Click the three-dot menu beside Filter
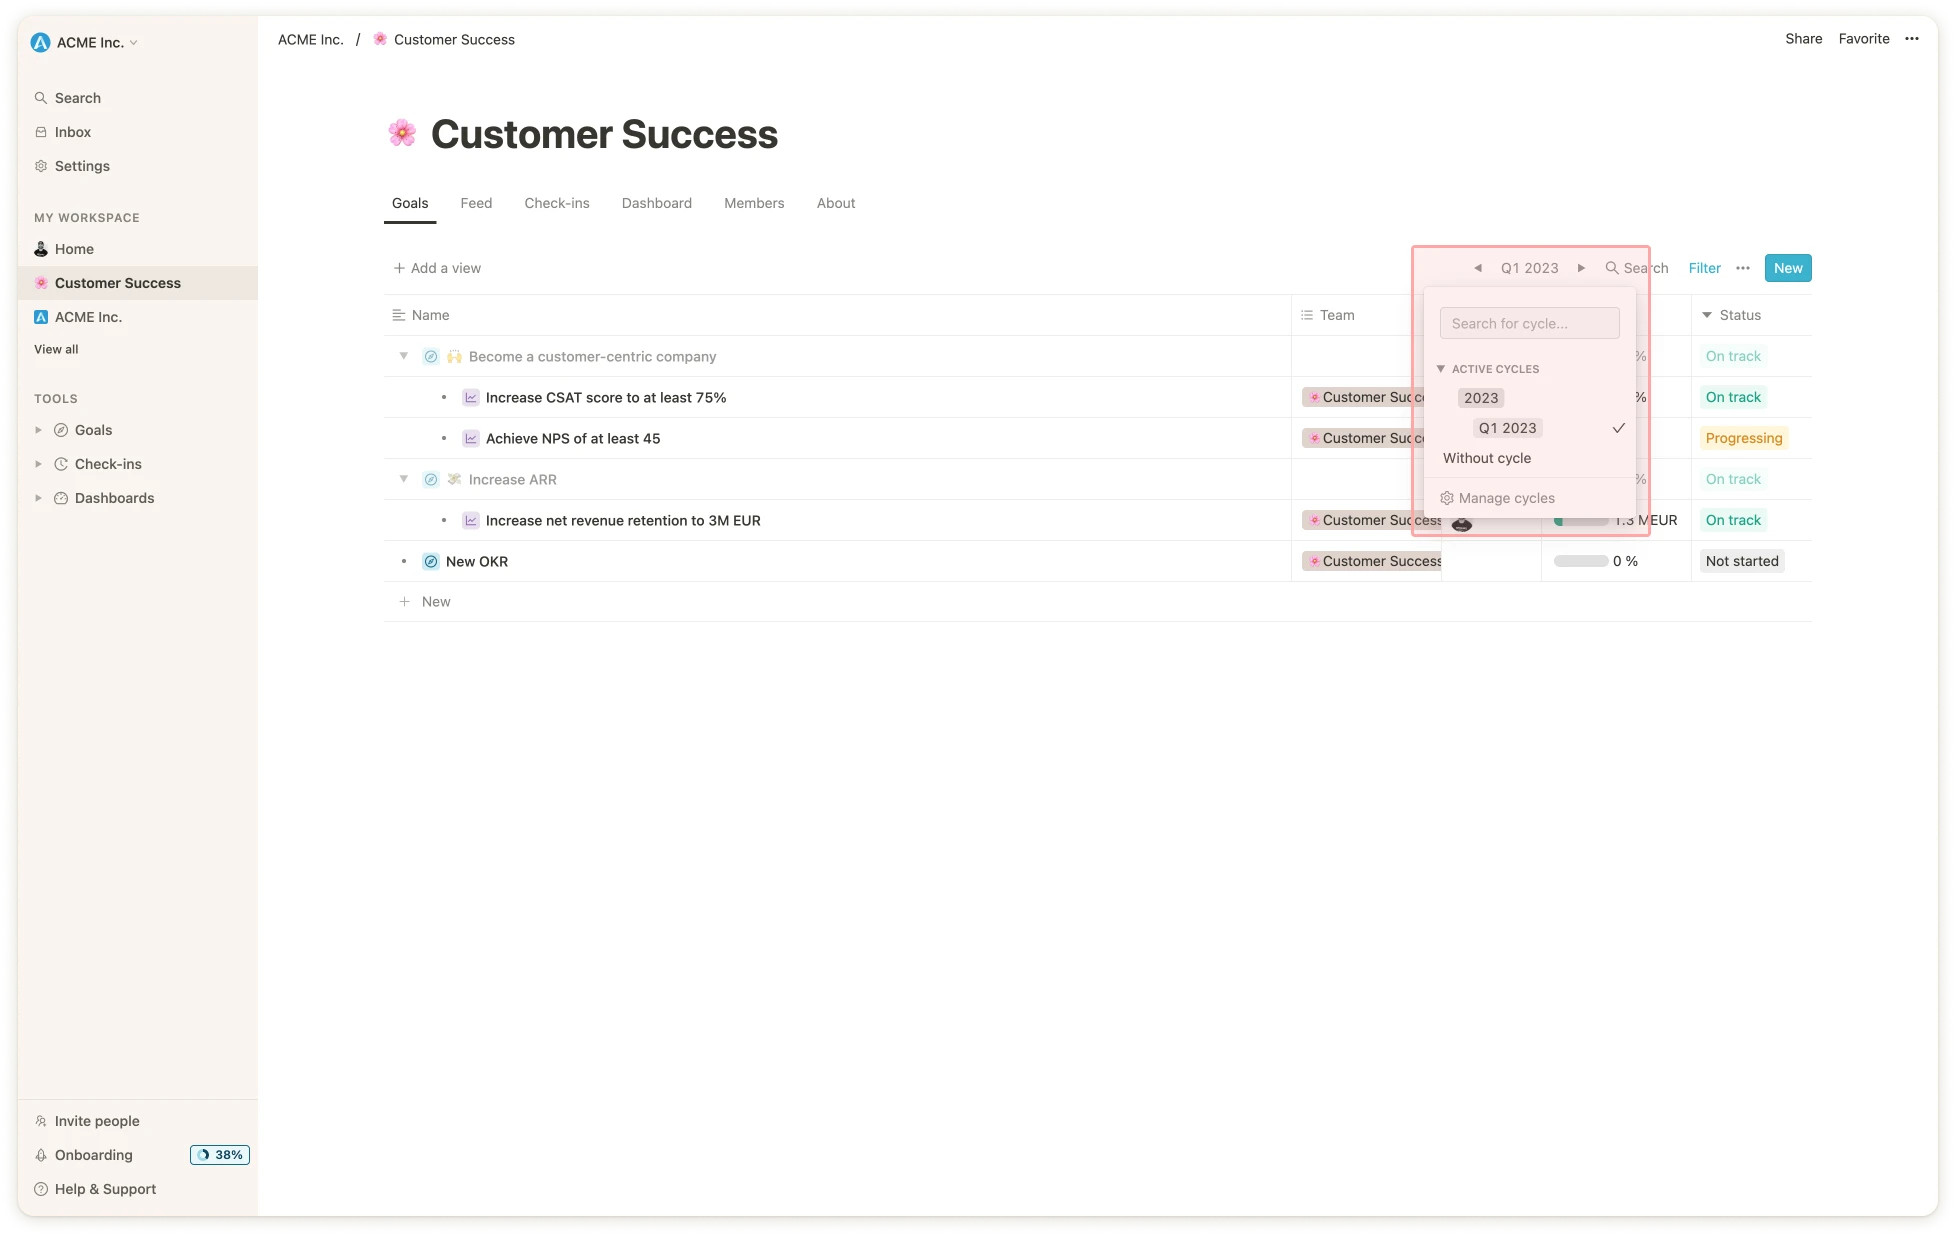 click(x=1743, y=268)
